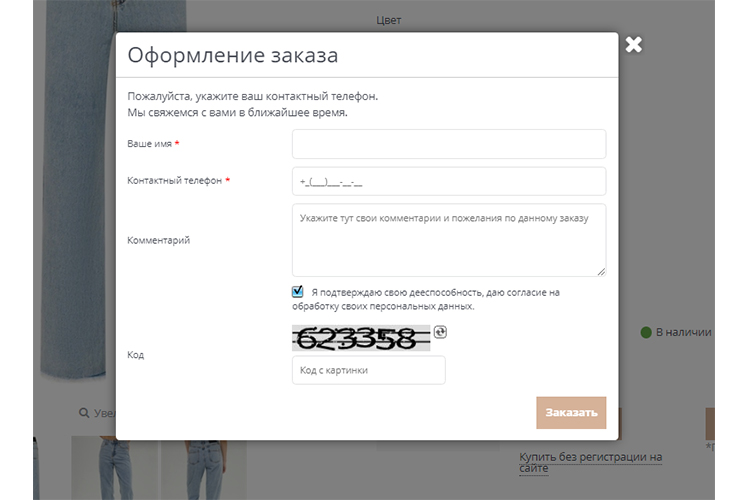The image size is (750, 500).
Task: Click the captcha image showing 623358
Action: tap(360, 338)
